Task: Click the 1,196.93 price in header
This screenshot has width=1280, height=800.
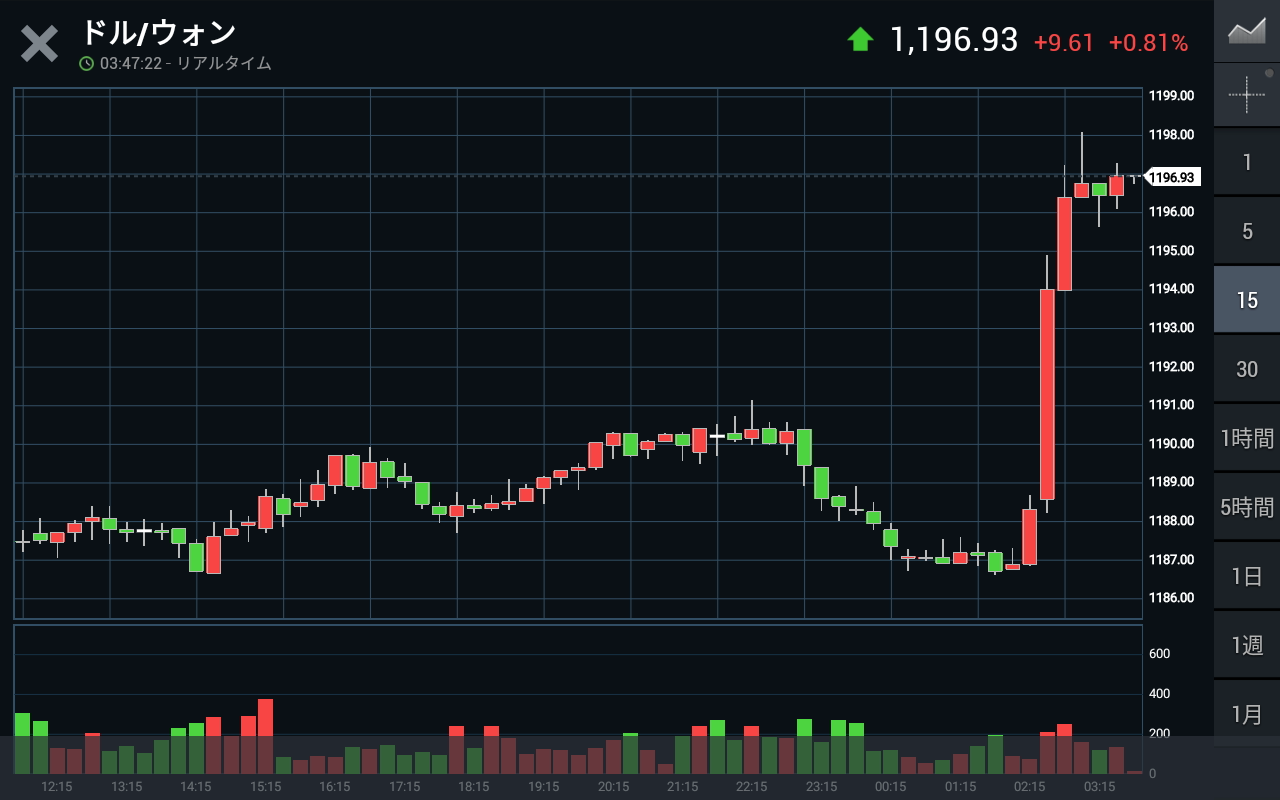Action: [954, 40]
